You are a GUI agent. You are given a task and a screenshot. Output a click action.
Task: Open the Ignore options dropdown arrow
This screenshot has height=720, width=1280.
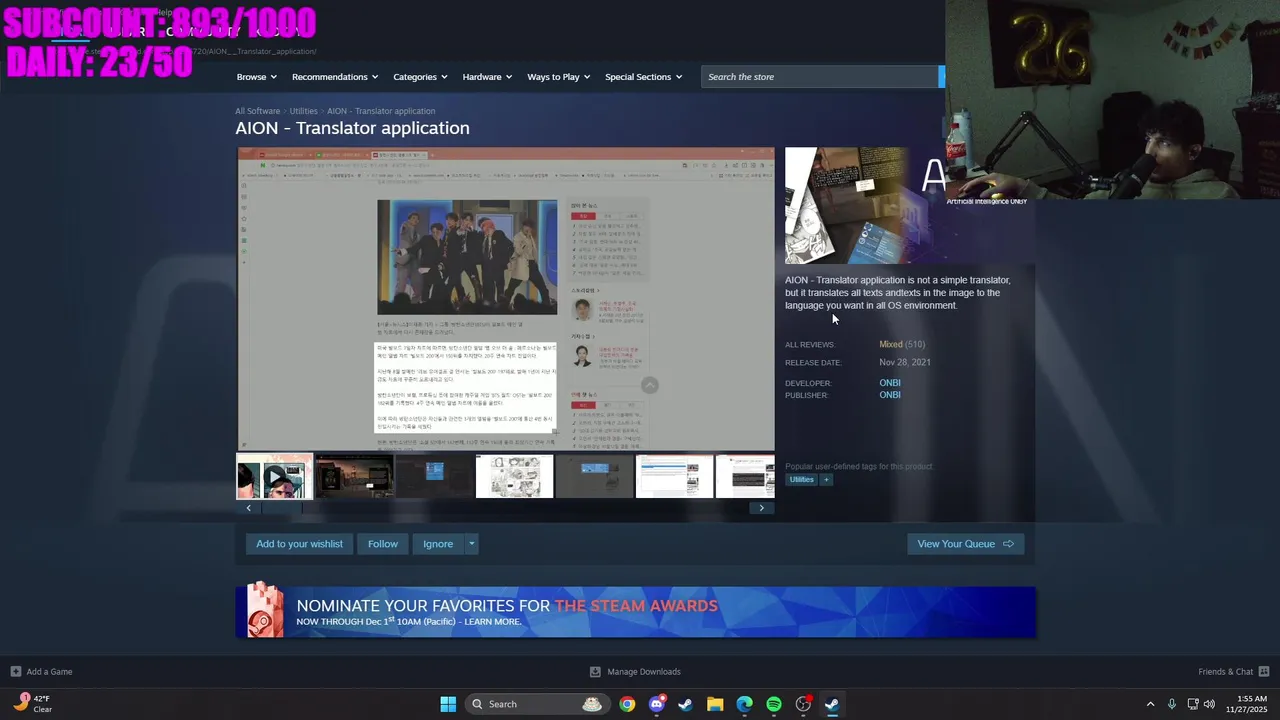click(x=472, y=544)
